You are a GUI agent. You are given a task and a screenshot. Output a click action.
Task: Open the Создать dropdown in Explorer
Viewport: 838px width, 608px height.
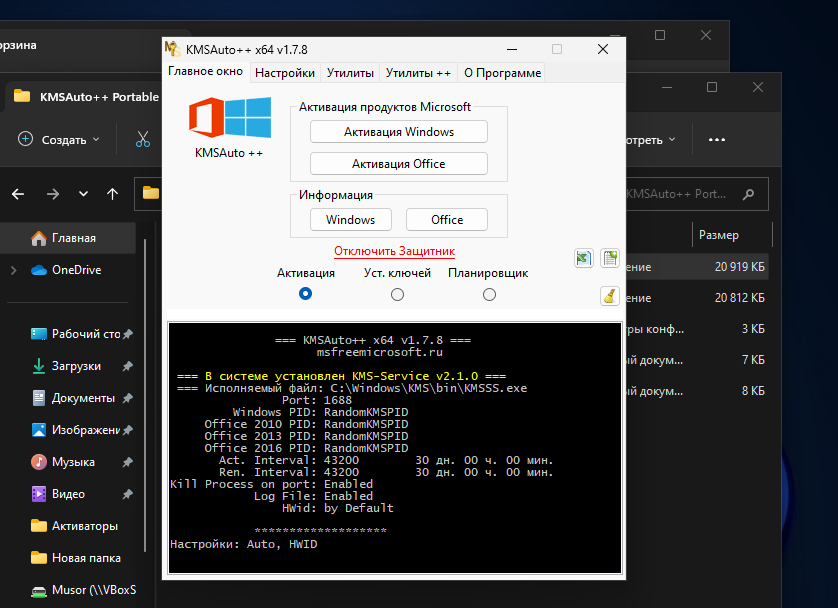[x=58, y=139]
